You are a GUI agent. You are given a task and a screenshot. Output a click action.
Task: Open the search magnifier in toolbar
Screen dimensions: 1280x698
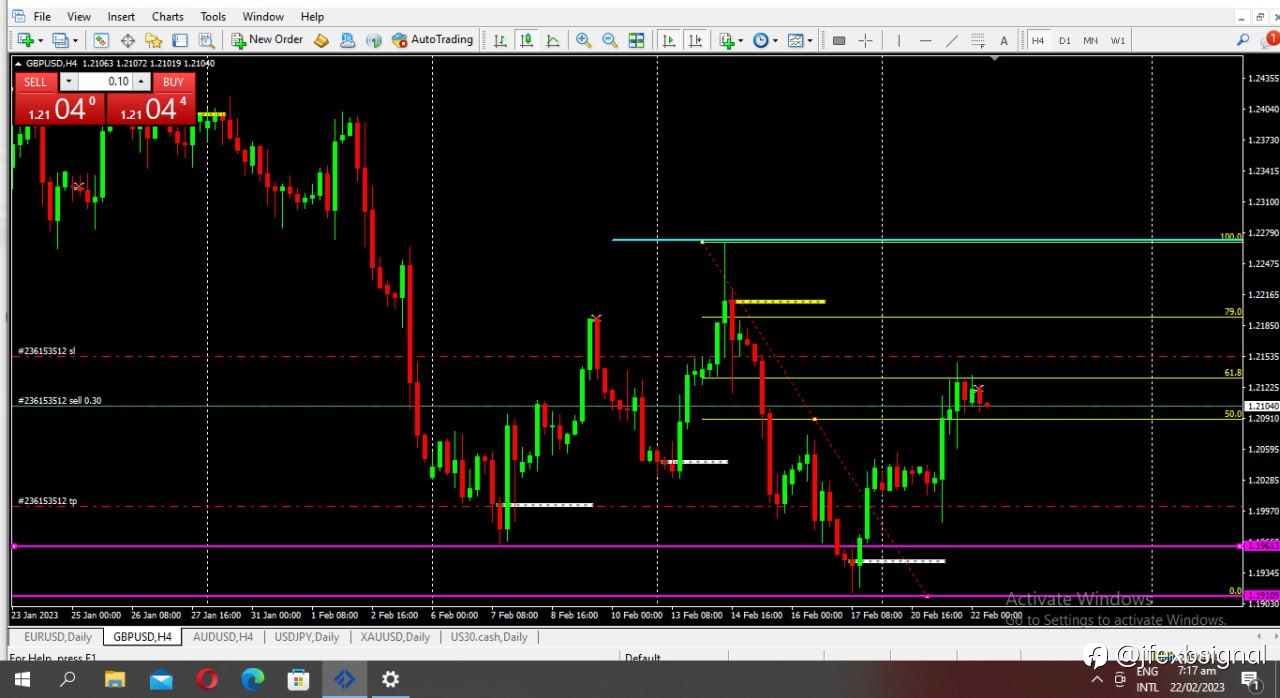tap(1243, 40)
